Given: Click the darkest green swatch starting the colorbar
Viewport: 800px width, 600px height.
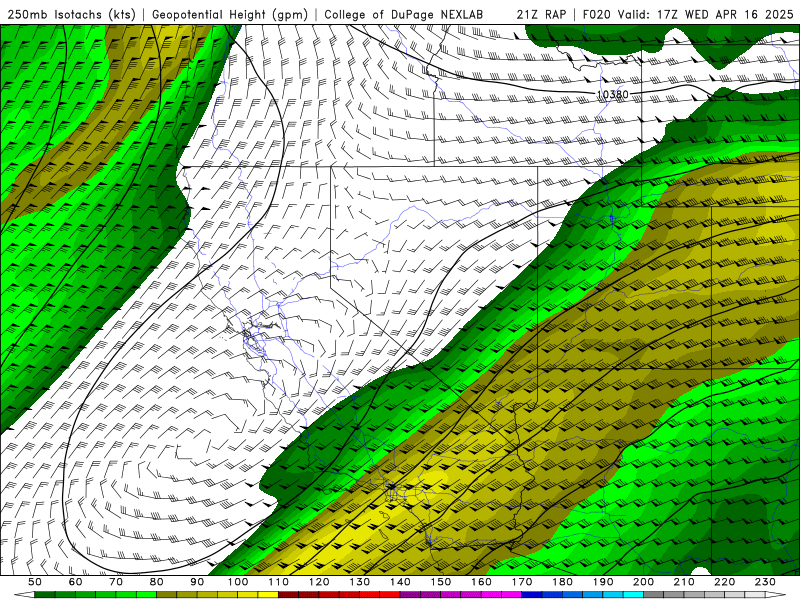Looking at the screenshot, I should coord(45,595).
